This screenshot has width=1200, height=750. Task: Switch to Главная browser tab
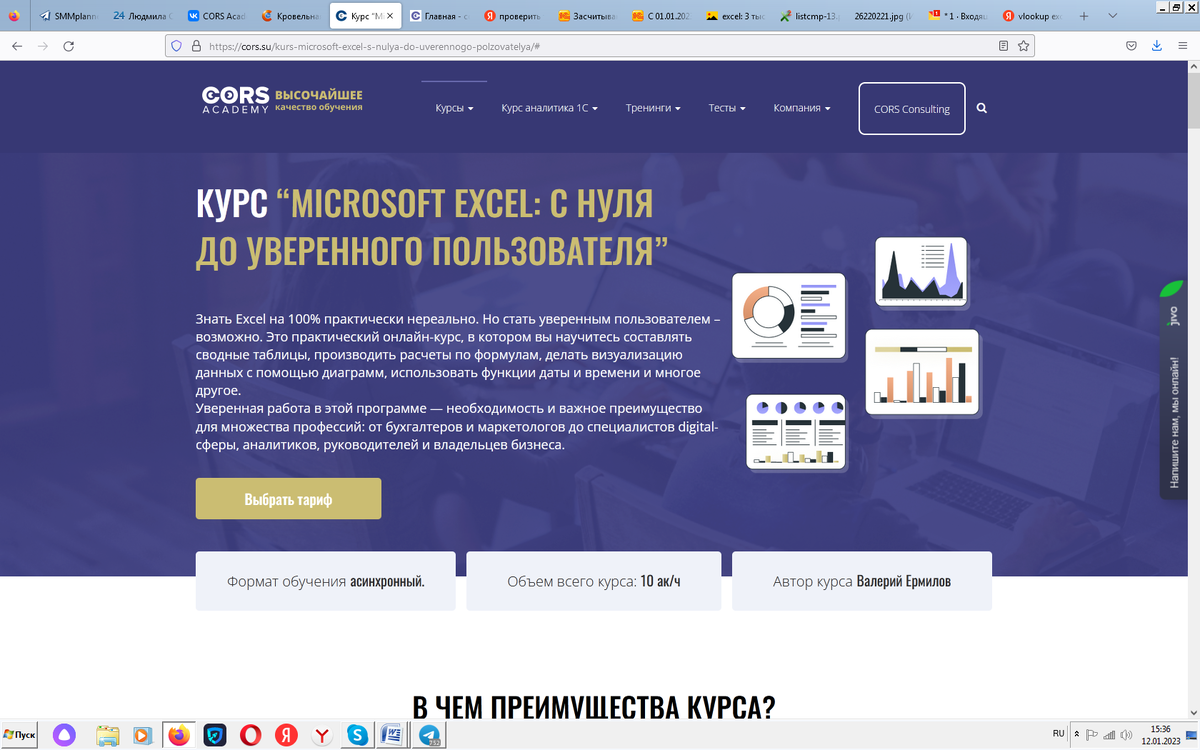click(x=439, y=17)
